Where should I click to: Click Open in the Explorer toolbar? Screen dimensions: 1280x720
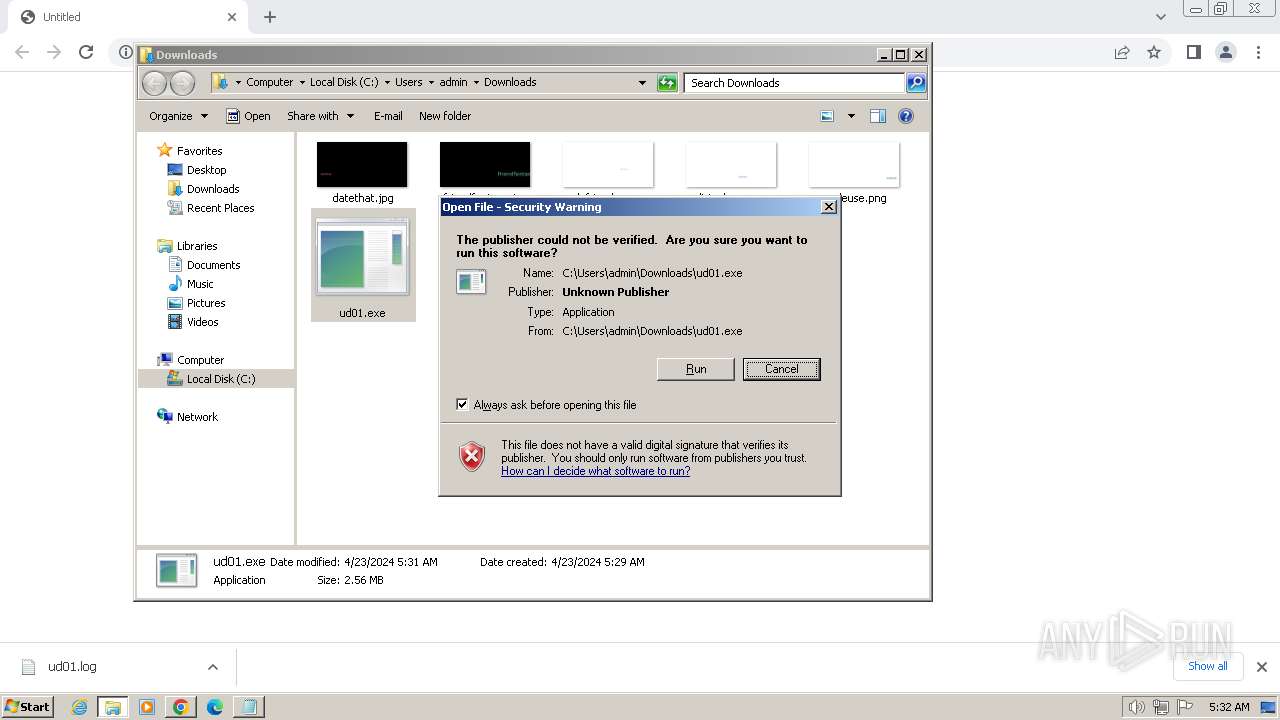pyautogui.click(x=248, y=116)
